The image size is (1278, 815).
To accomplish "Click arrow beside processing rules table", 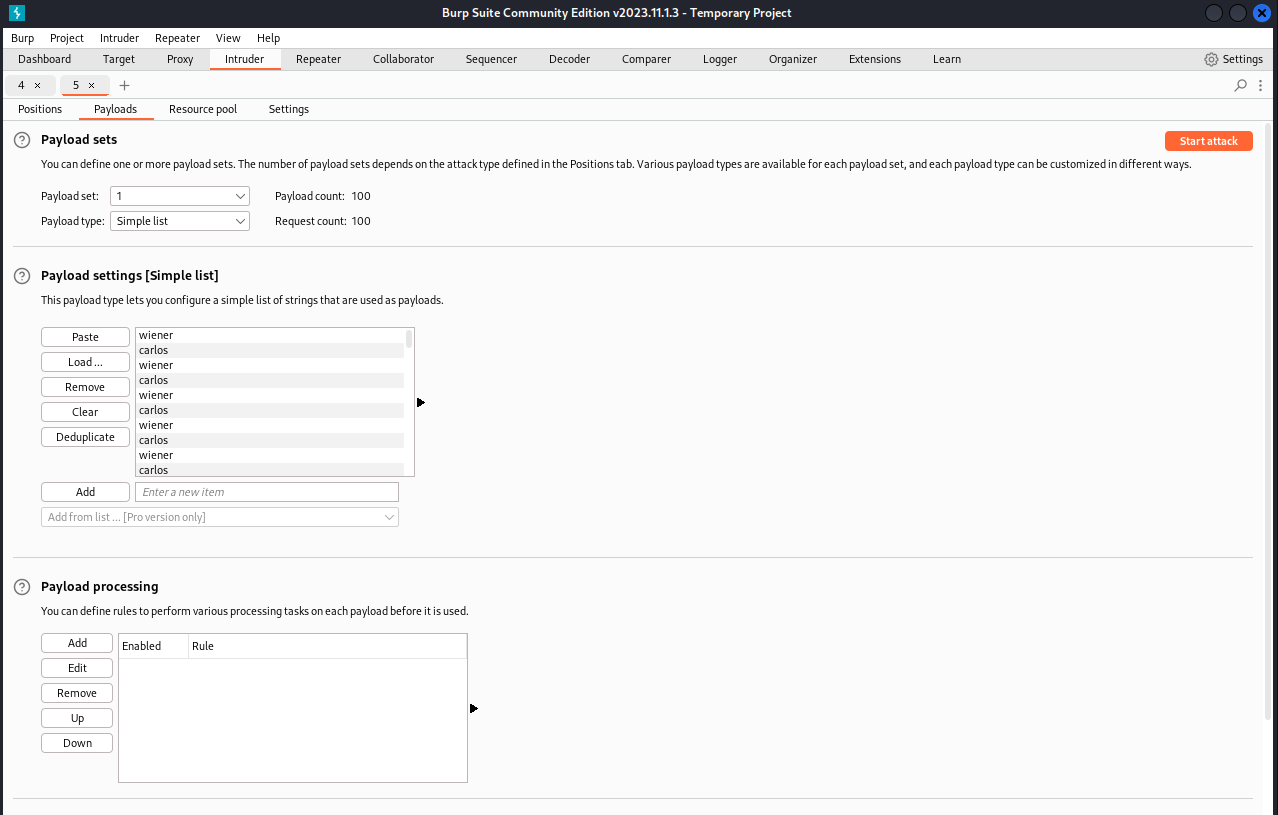I will tap(474, 708).
